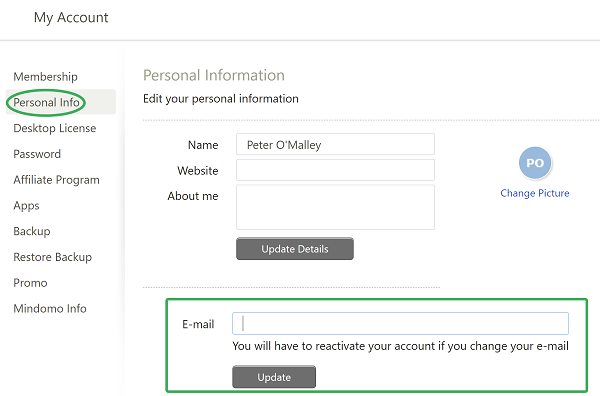Choose Restore Backup option
The image size is (600, 396).
tap(52, 257)
